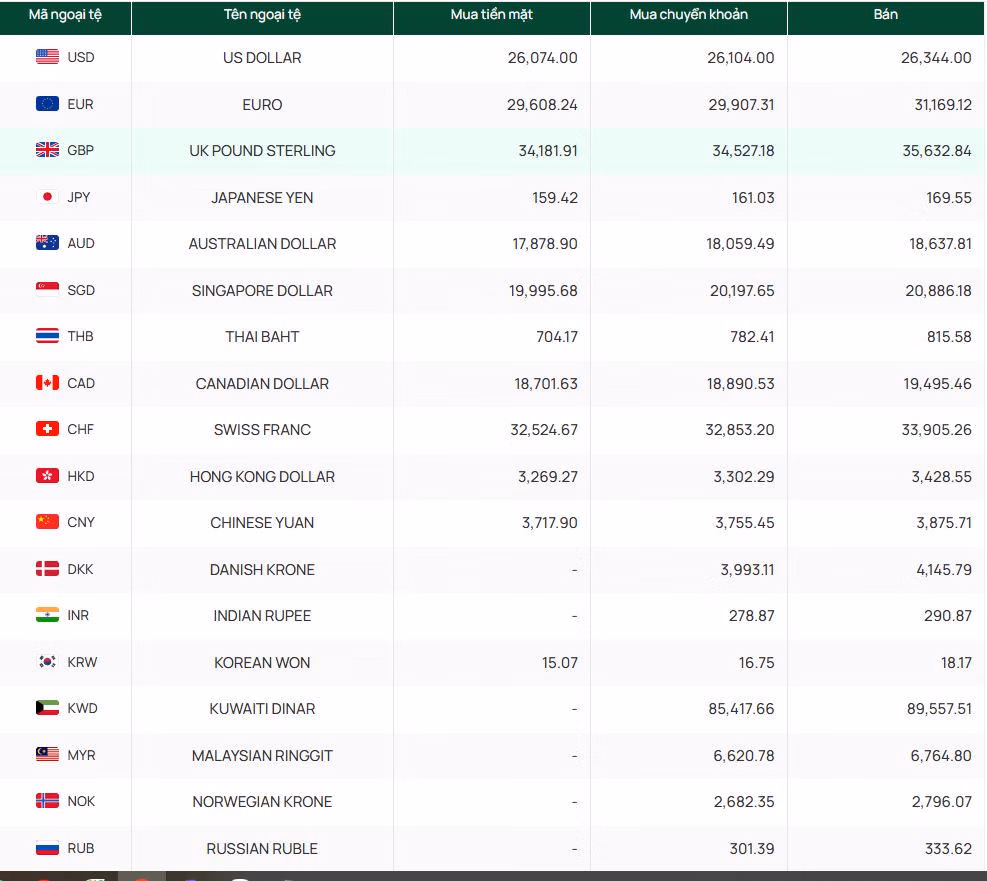Click the US flag icon beside USD
This screenshot has height=881, width=987.
point(47,57)
